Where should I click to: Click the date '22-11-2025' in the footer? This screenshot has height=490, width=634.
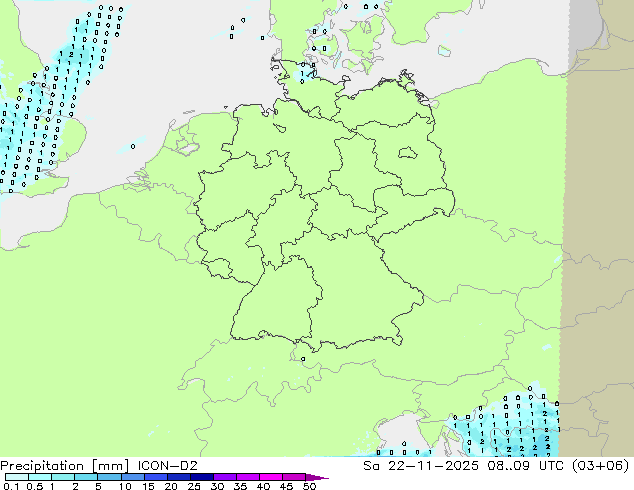click(x=433, y=466)
